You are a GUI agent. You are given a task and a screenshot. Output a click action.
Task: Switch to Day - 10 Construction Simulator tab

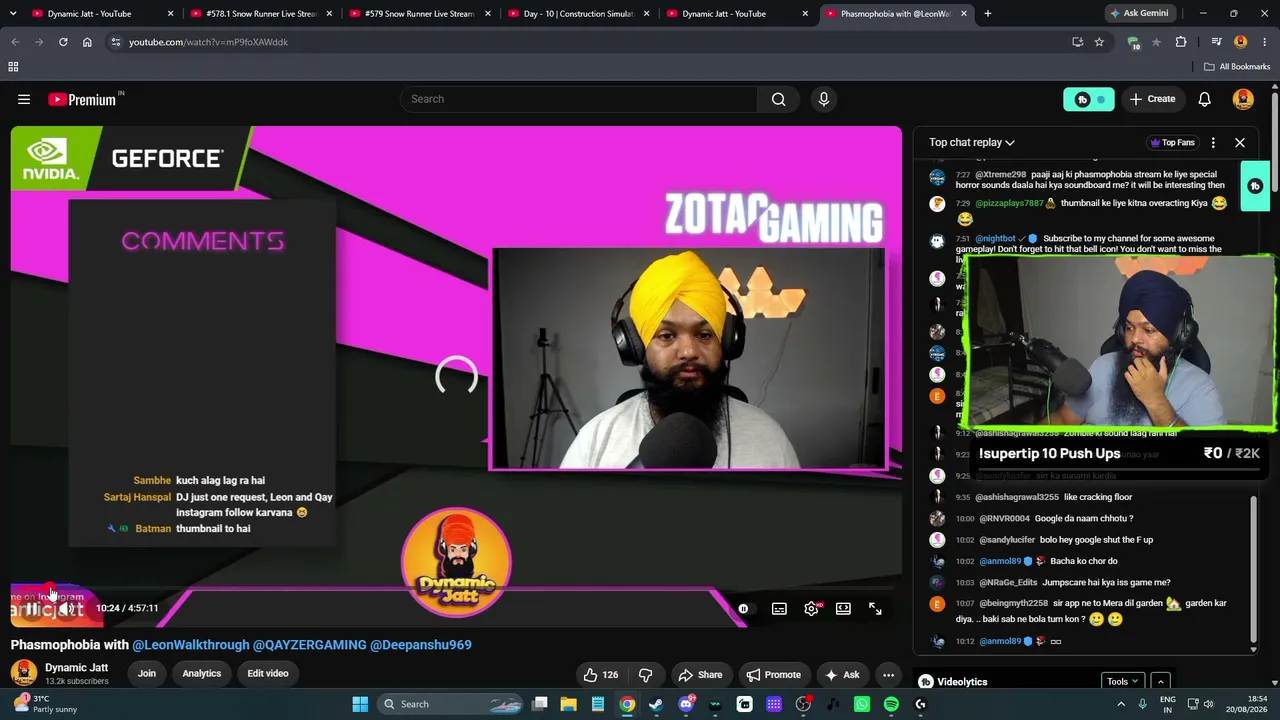(x=578, y=14)
